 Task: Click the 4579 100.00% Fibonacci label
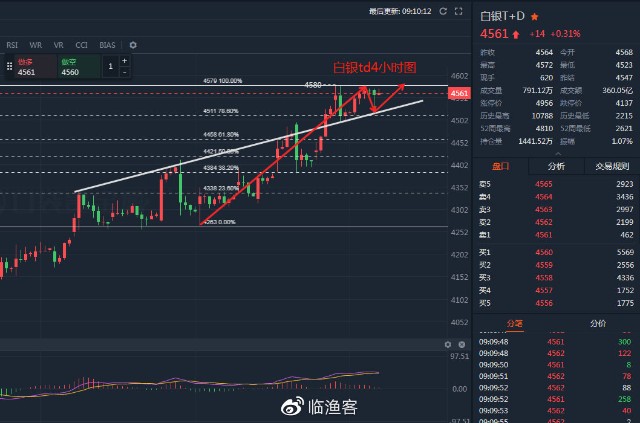pyautogui.click(x=222, y=80)
